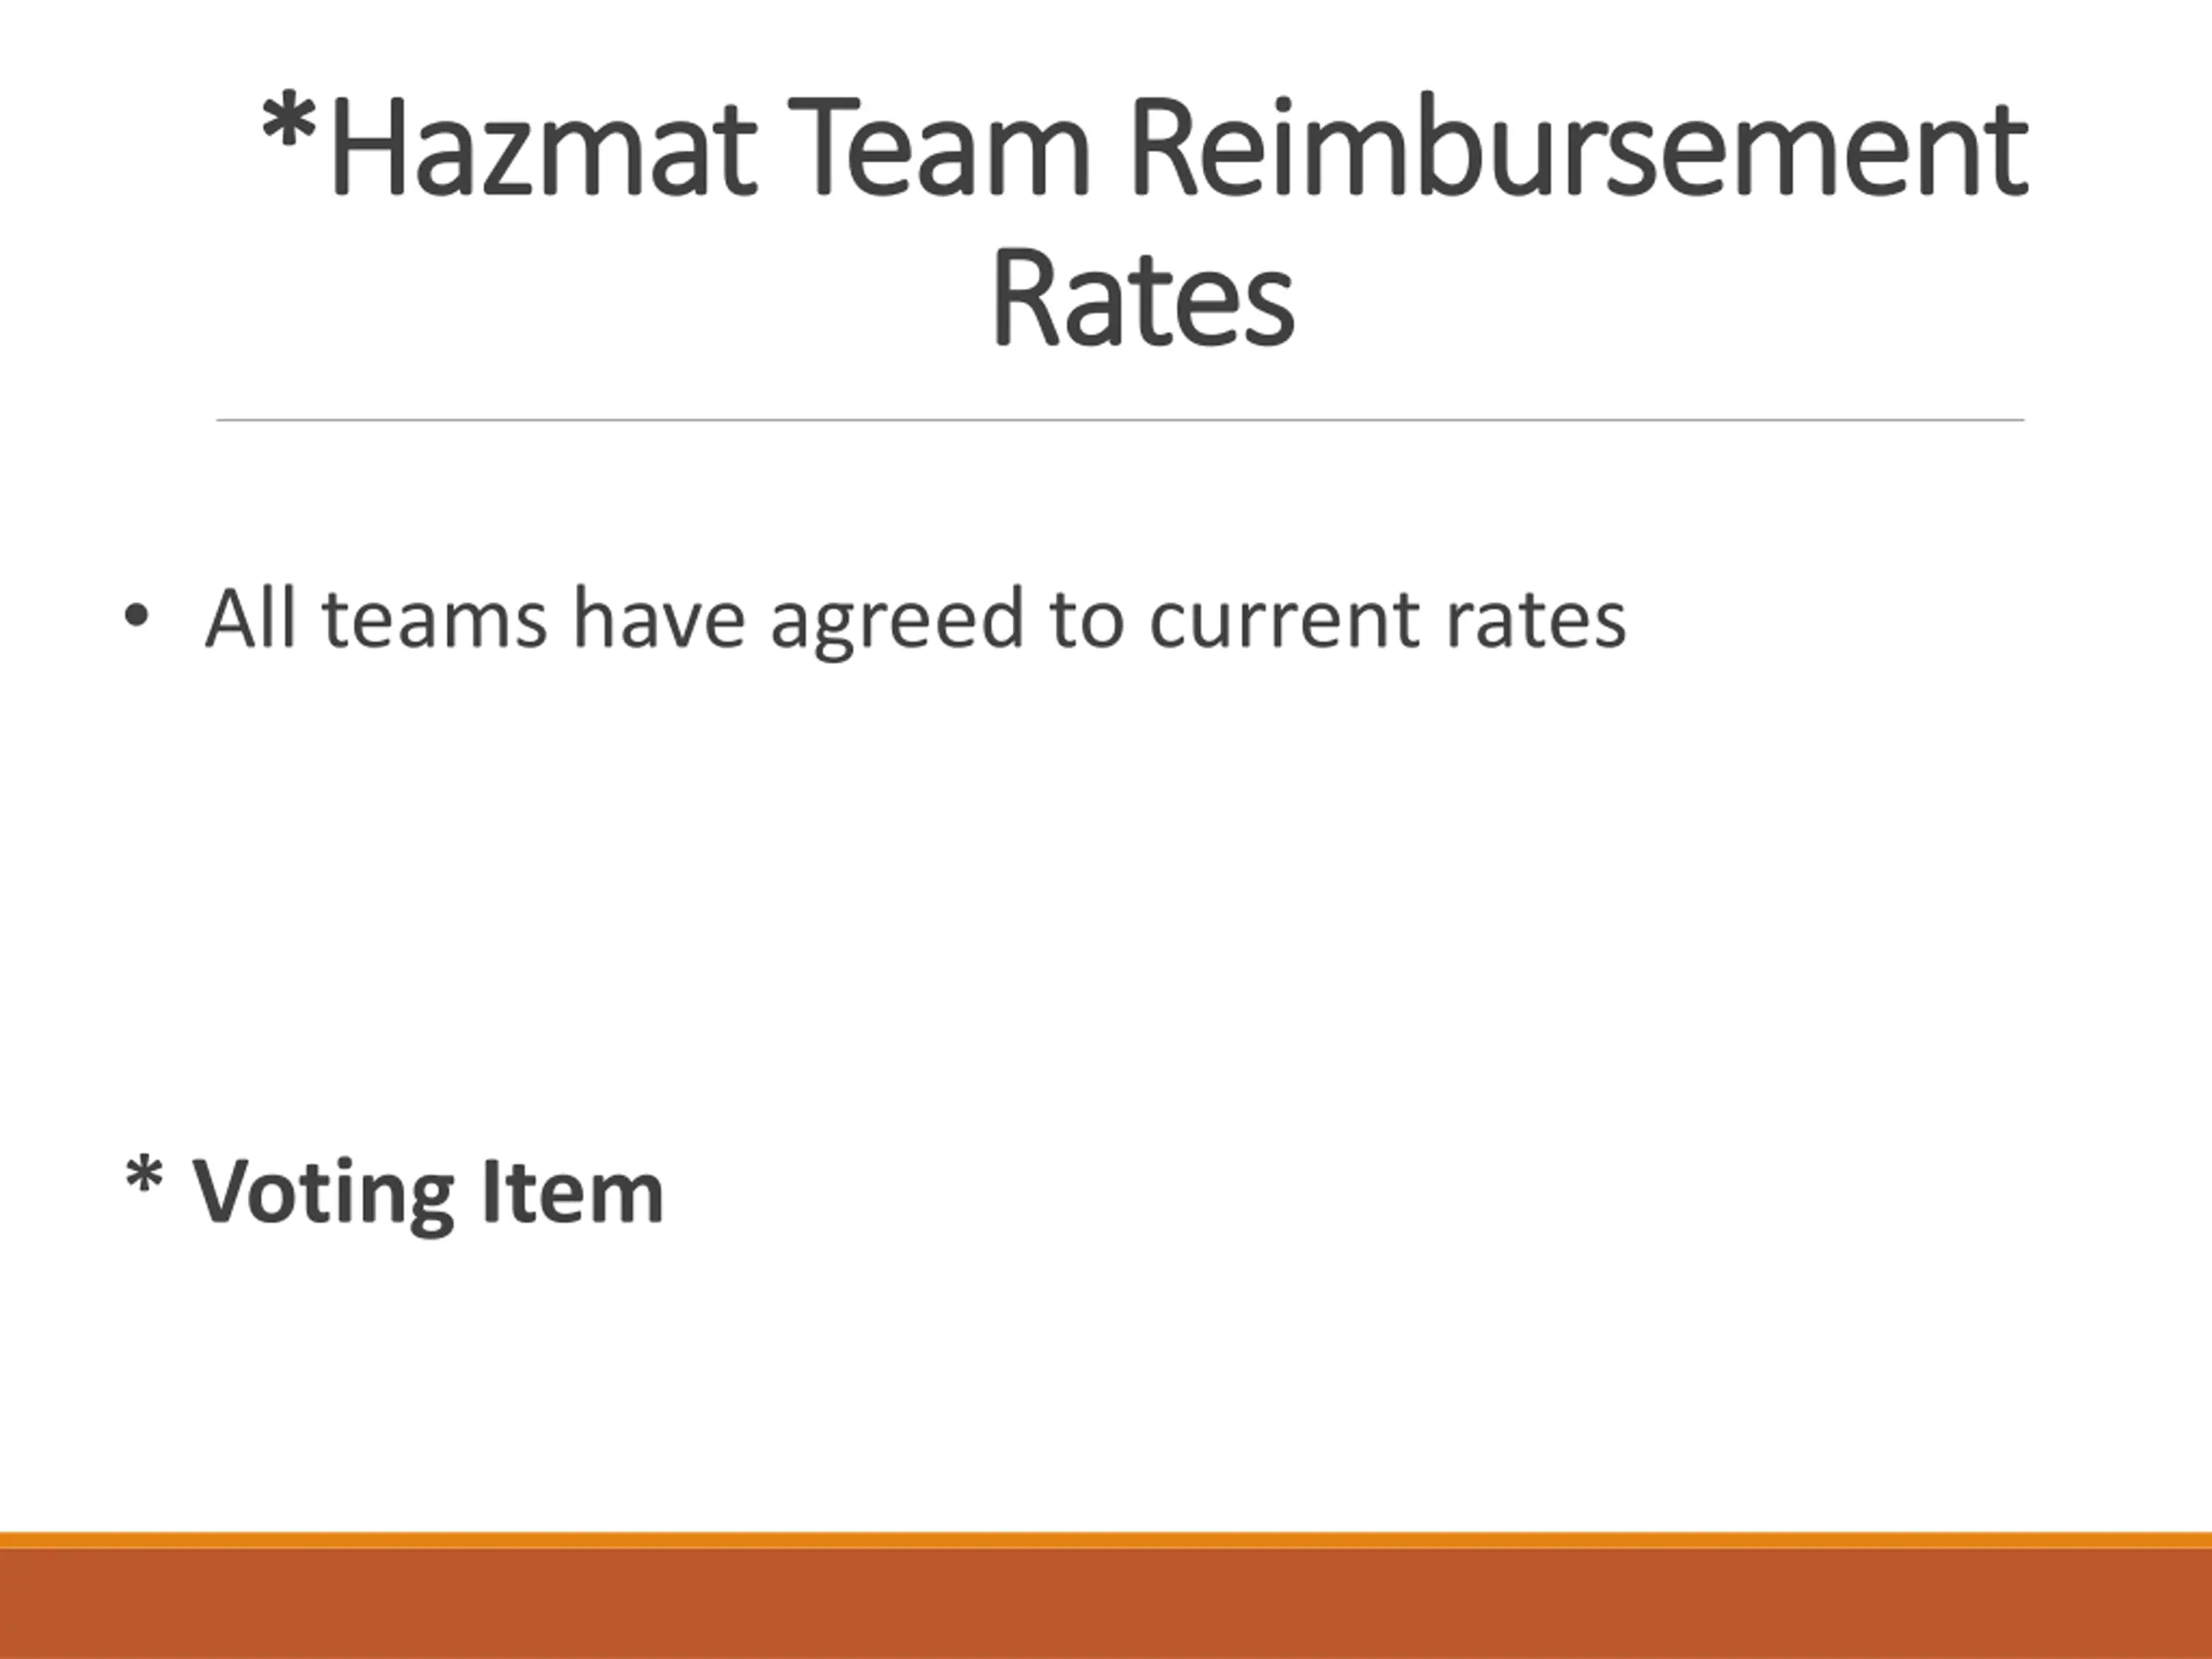Click the thin divider line under title
Viewport: 2212px width, 1659px height.
tap(1120, 420)
